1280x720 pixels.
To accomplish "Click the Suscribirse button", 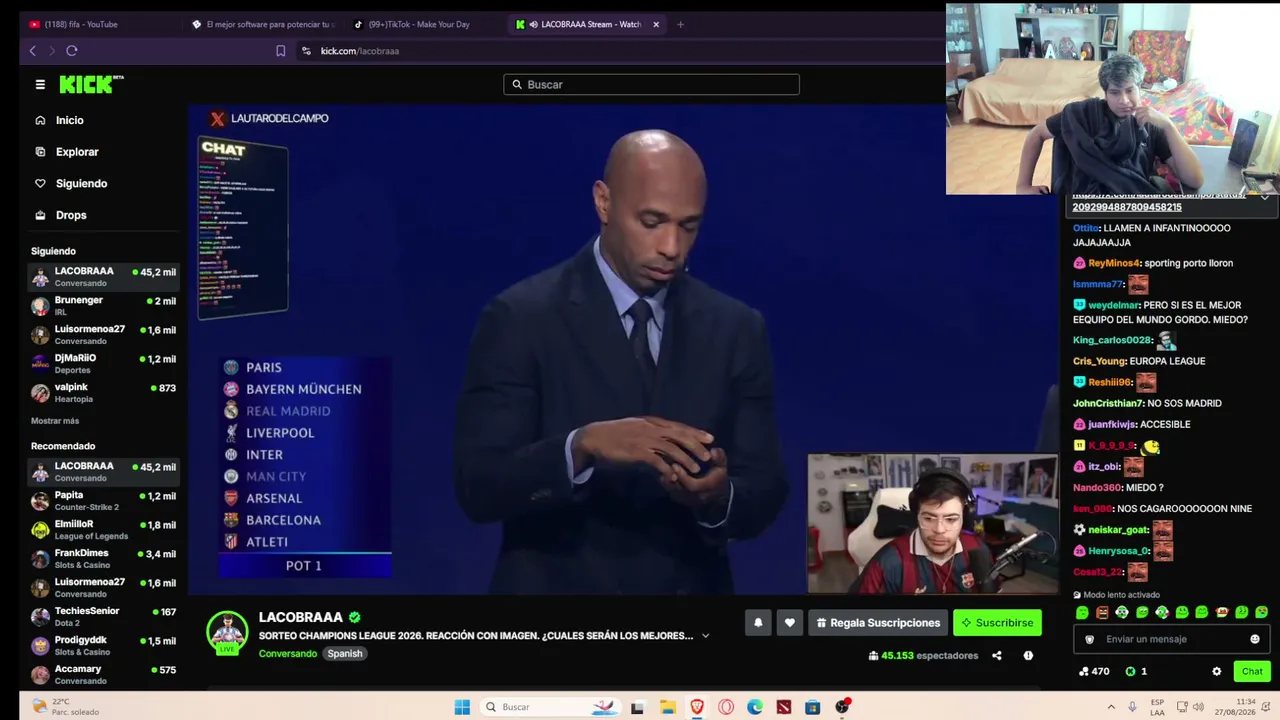I will 997,623.
